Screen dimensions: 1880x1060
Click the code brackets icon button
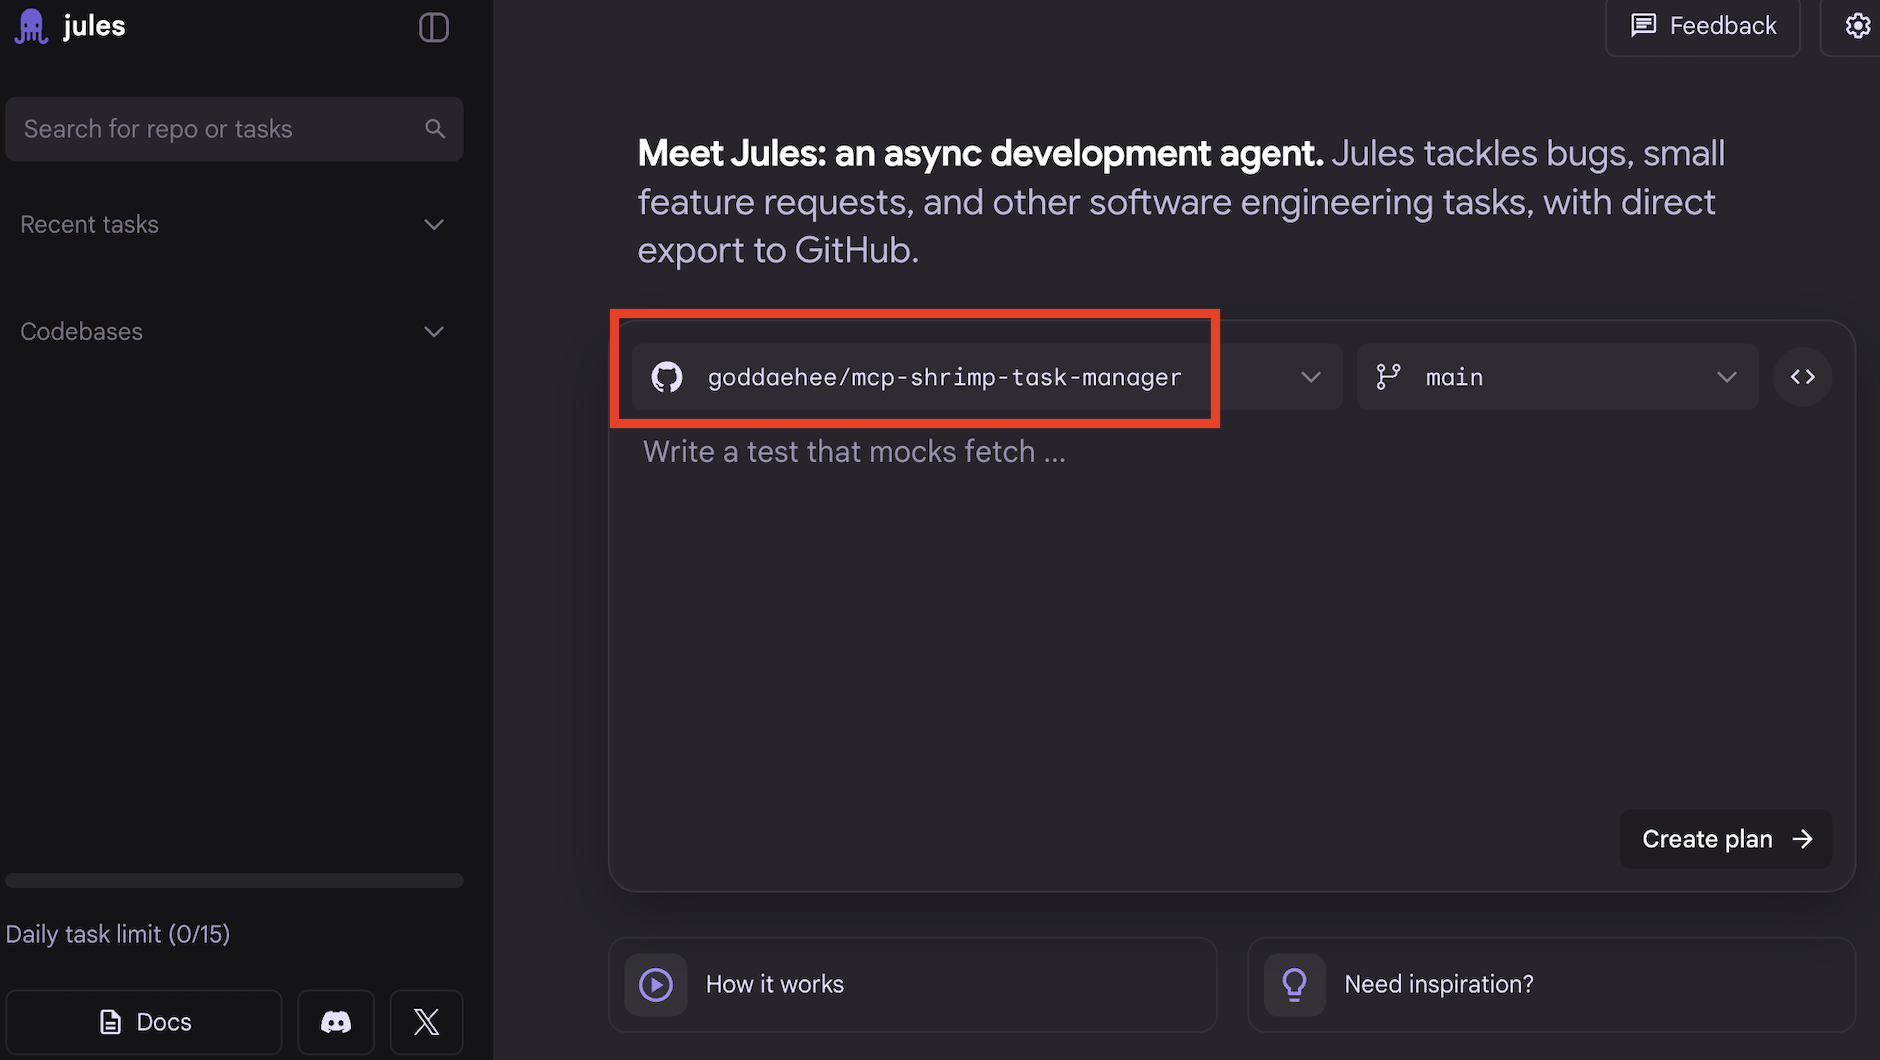1802,377
